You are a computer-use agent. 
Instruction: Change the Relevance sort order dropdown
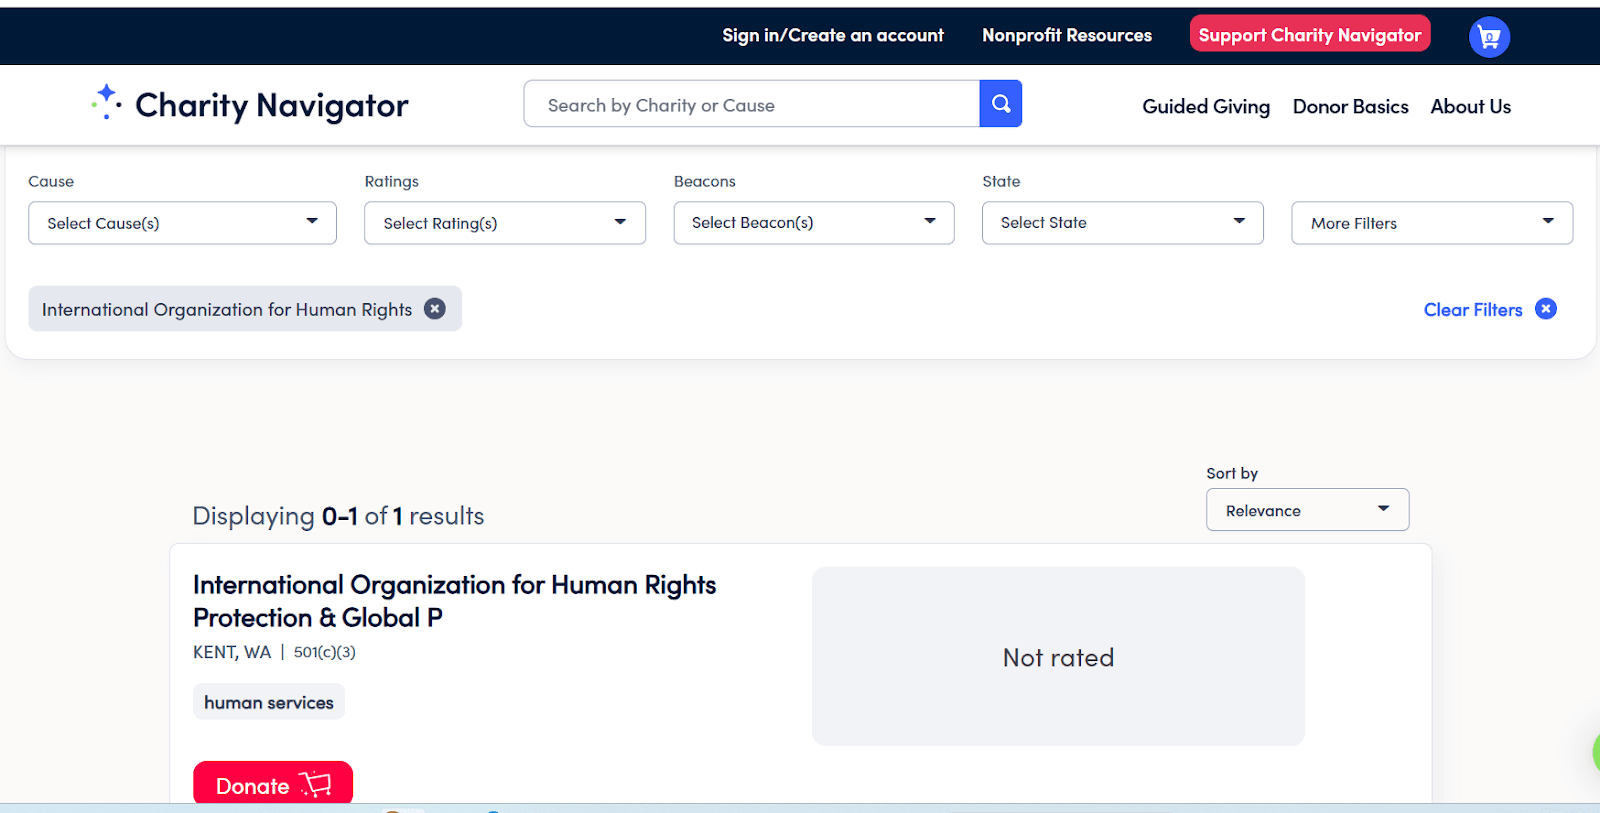pos(1307,509)
